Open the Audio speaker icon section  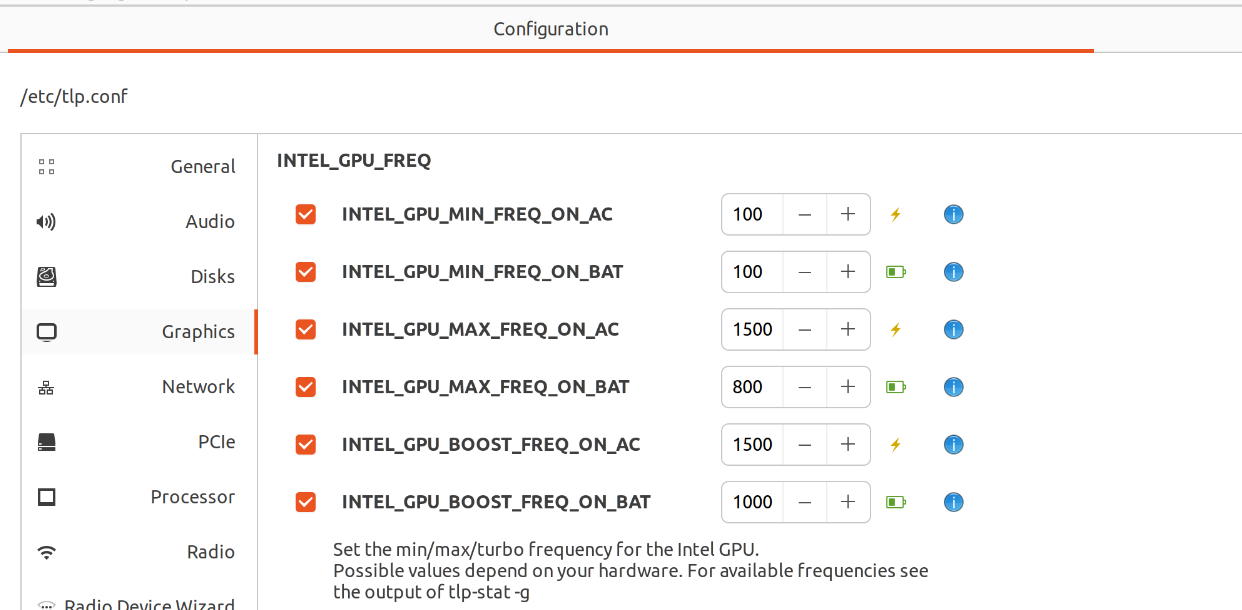(x=46, y=222)
